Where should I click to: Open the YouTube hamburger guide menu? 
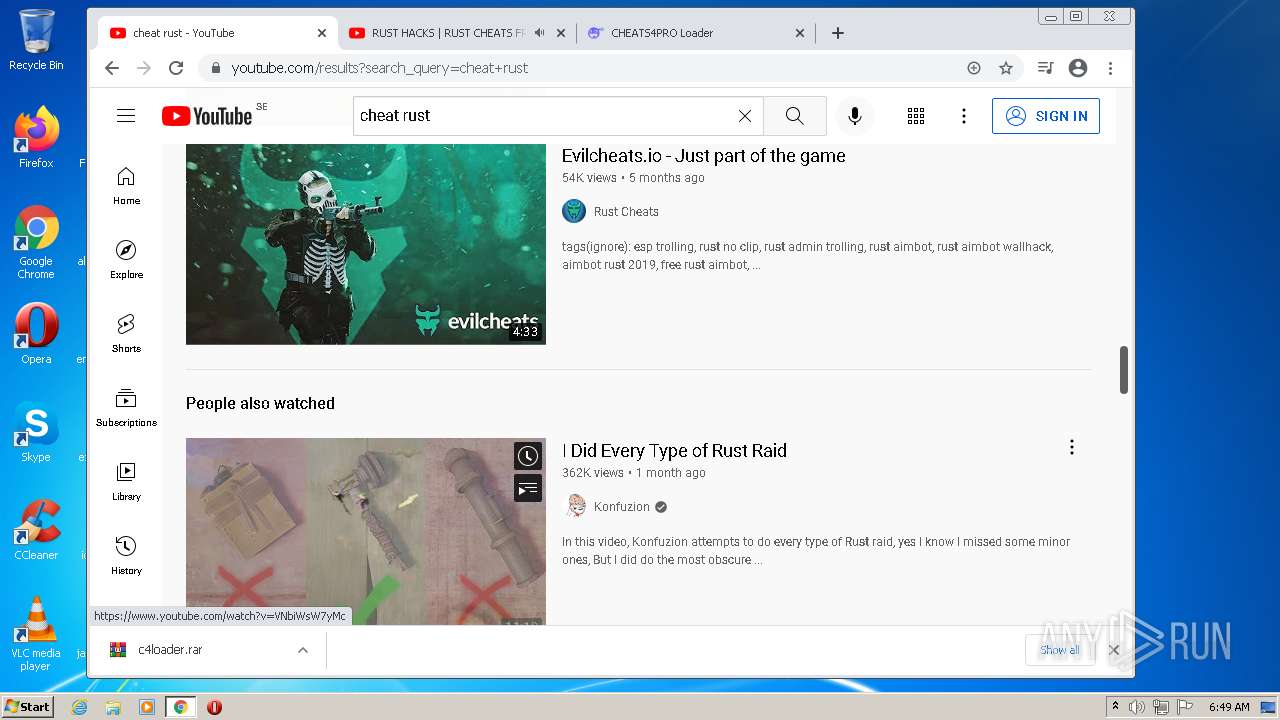coord(126,116)
